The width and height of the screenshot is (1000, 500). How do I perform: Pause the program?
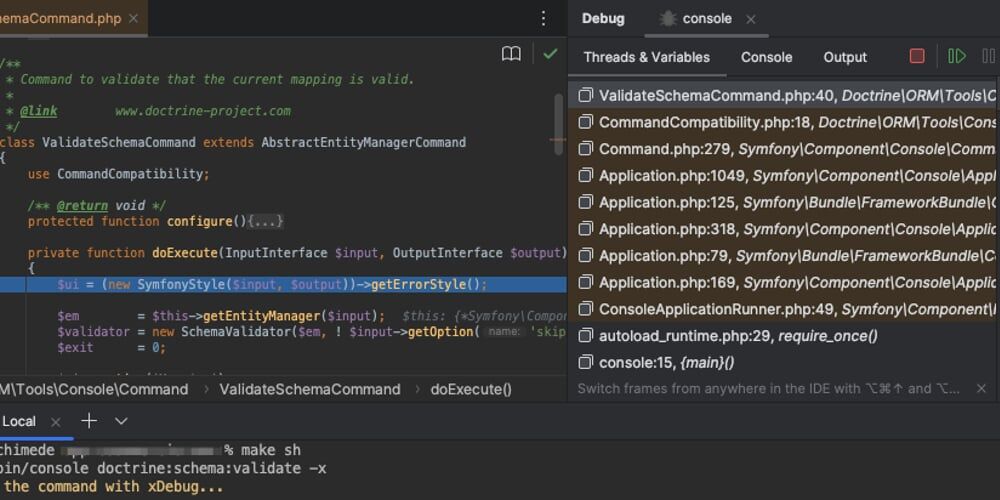(x=989, y=57)
